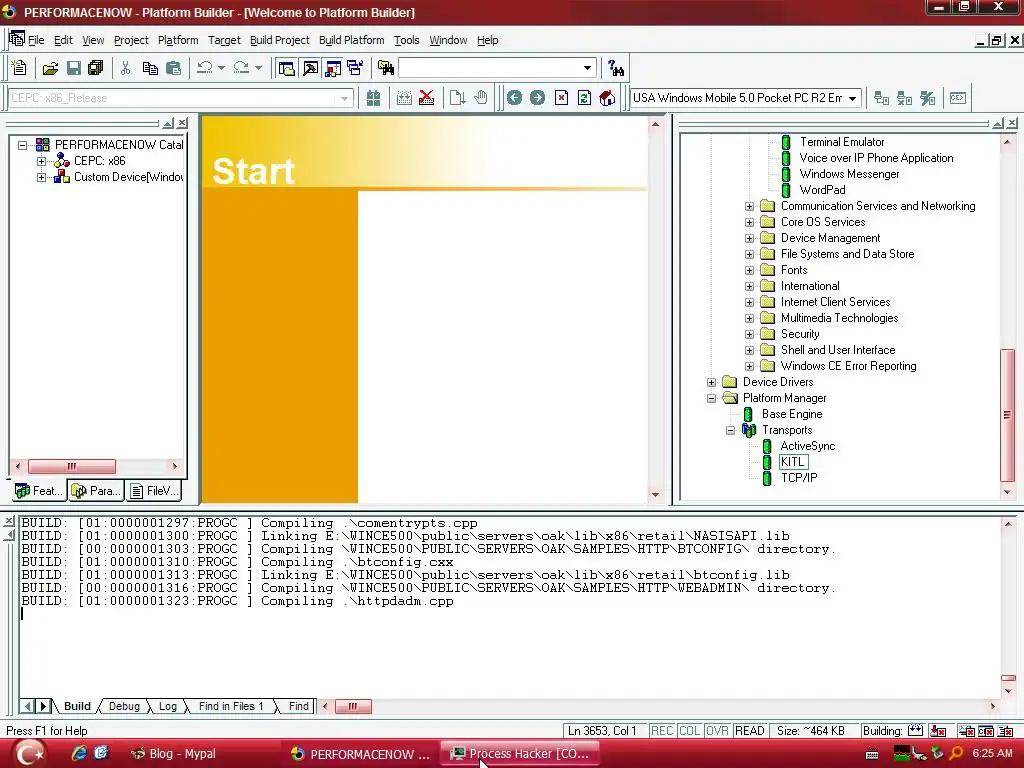Click the Stop page red X icon
1024x768 pixels.
point(561,98)
